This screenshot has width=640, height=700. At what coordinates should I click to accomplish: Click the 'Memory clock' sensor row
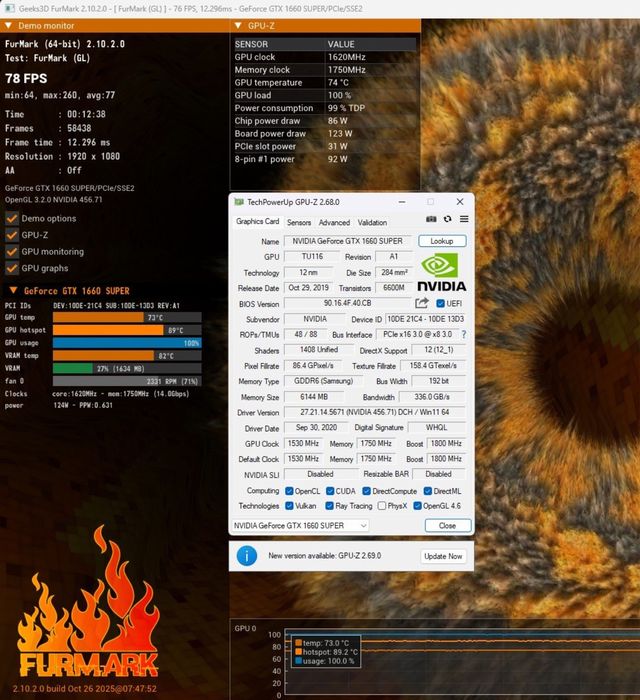(x=325, y=70)
